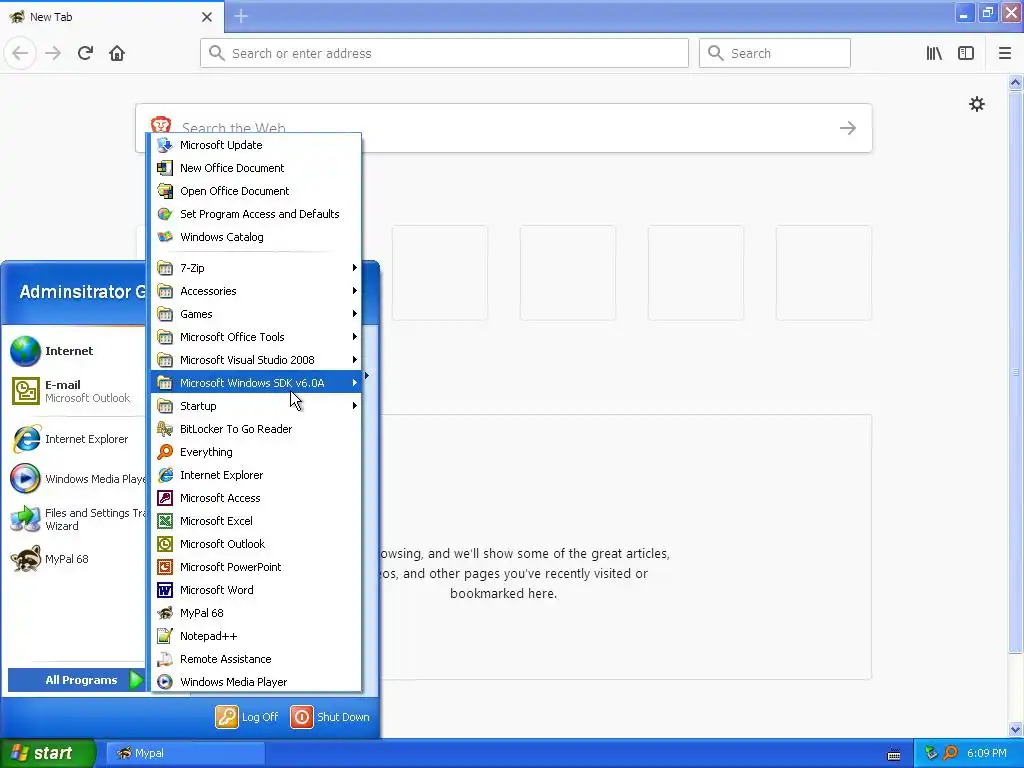Screen dimensions: 1024x768
Task: Open on-screen keyboard icon in taskbar
Action: (894, 755)
